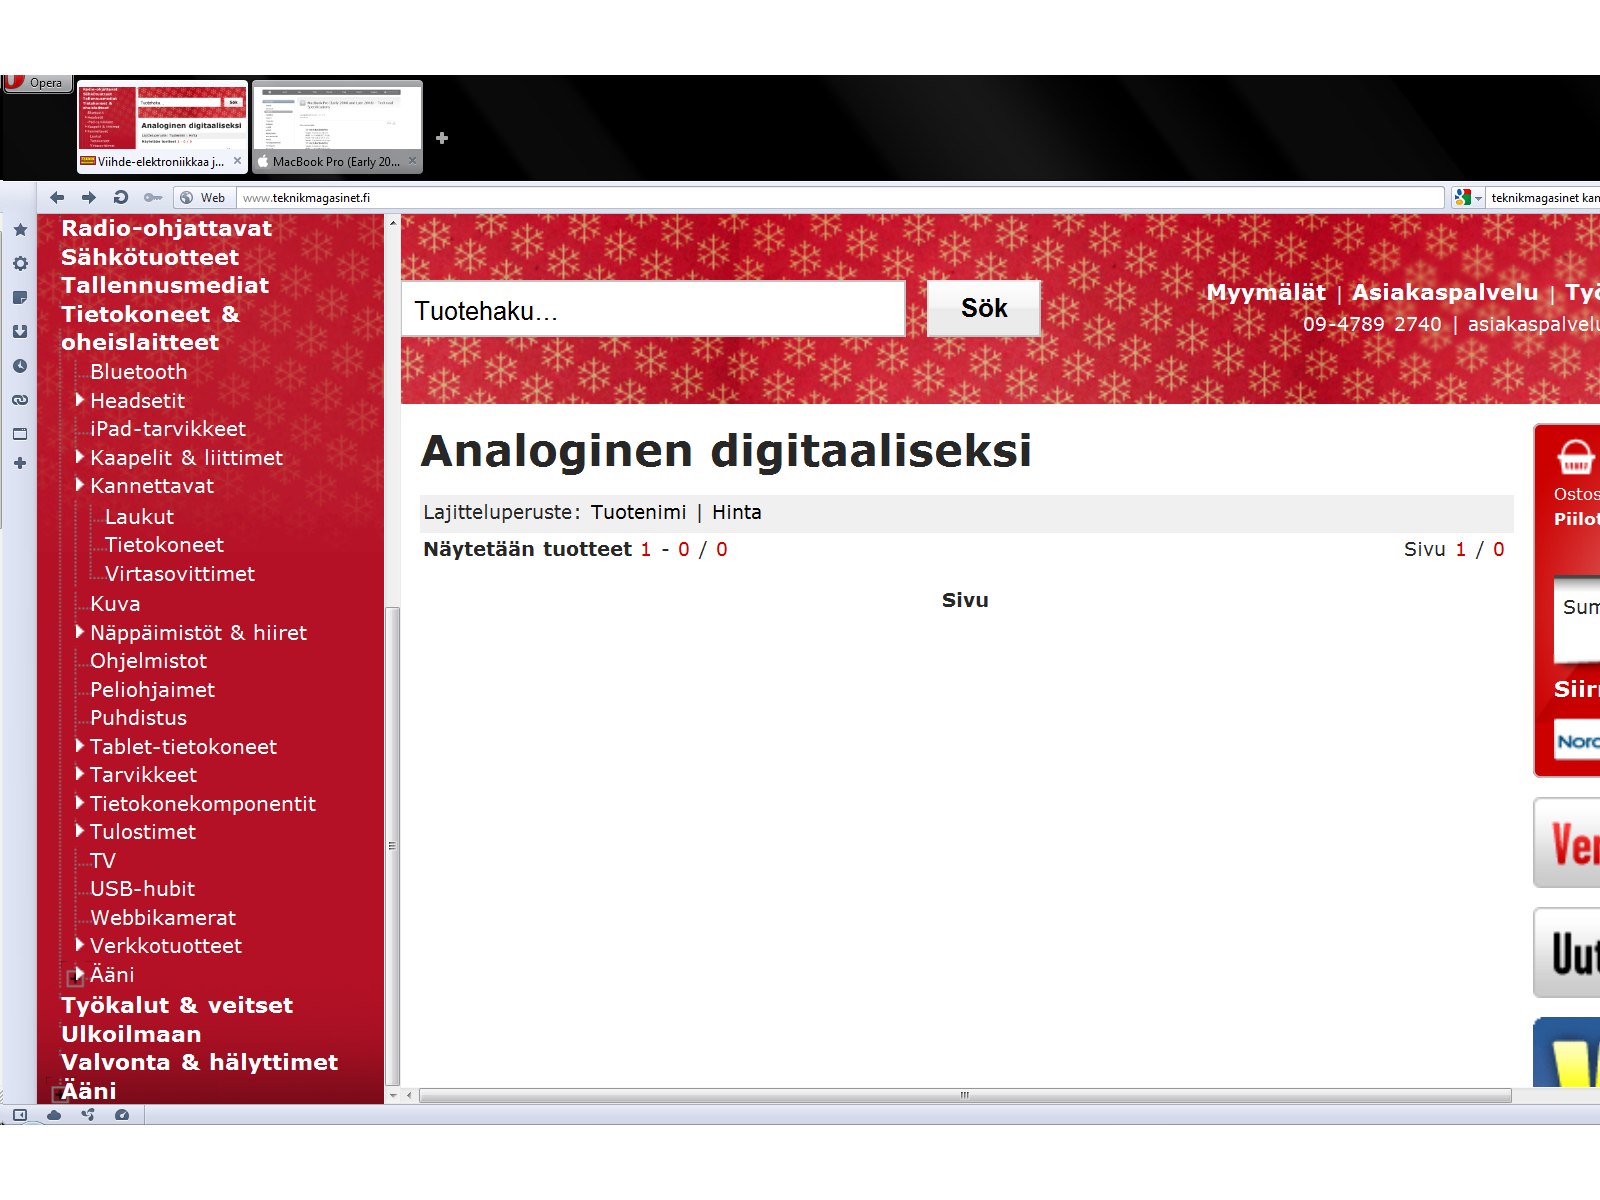Sort products by Hinta

tap(736, 512)
